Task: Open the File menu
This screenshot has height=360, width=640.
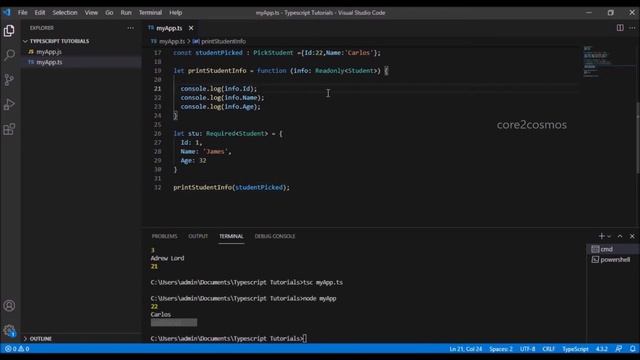Action: pyautogui.click(x=22, y=13)
